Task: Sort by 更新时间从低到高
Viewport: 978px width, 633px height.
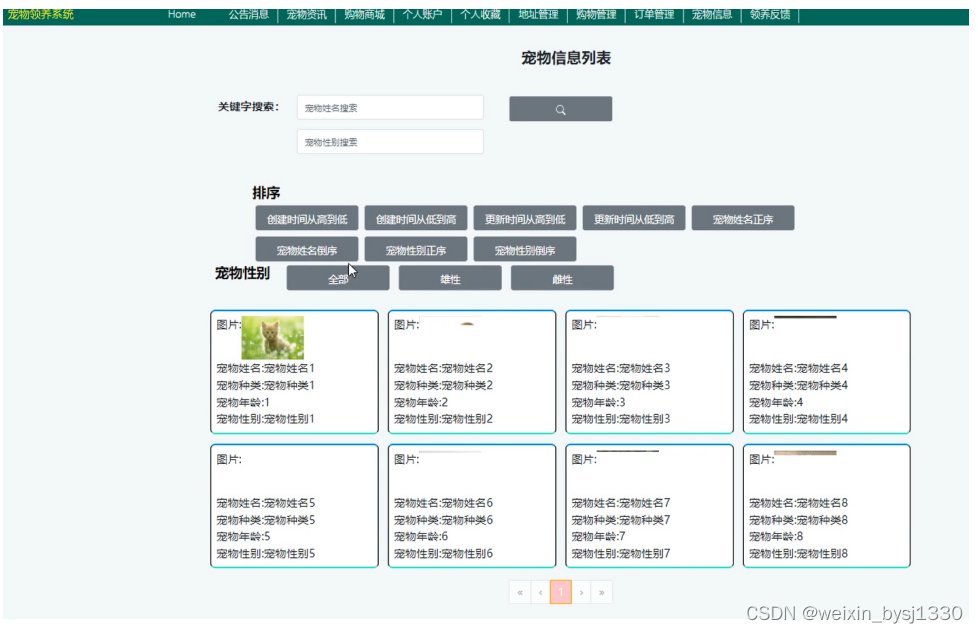Action: pos(634,218)
